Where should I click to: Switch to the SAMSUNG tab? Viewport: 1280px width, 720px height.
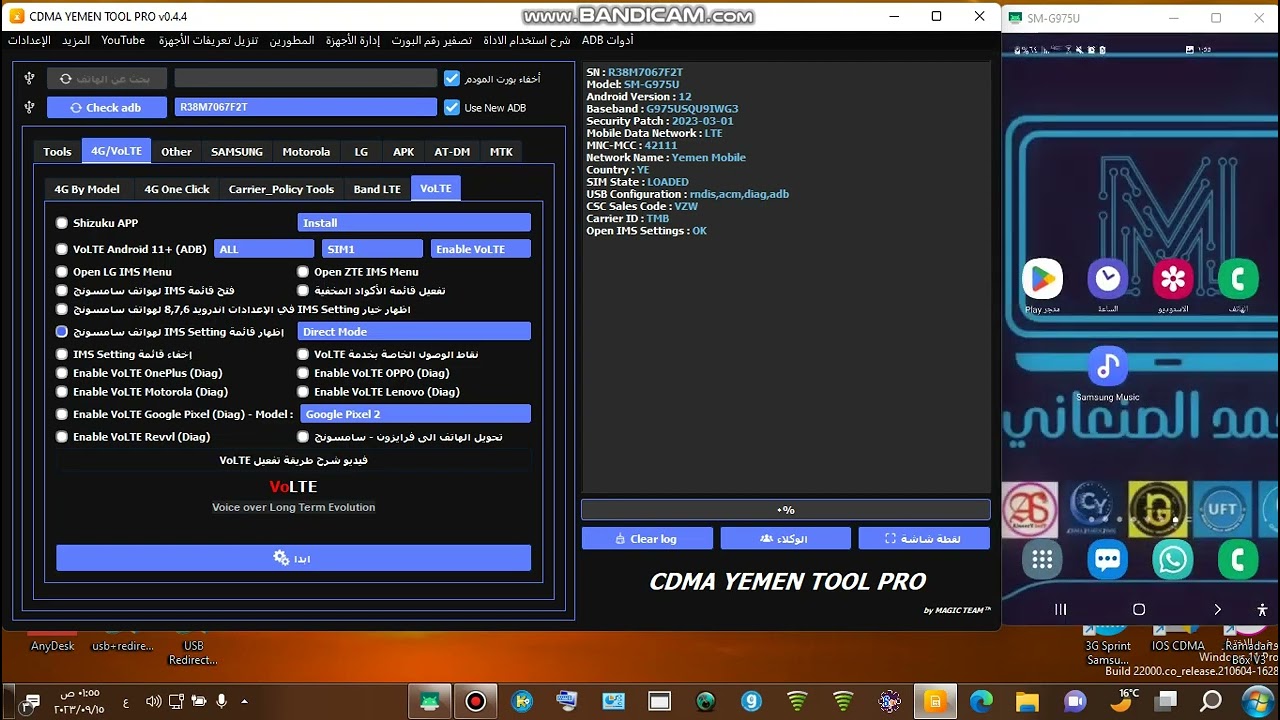(x=237, y=152)
